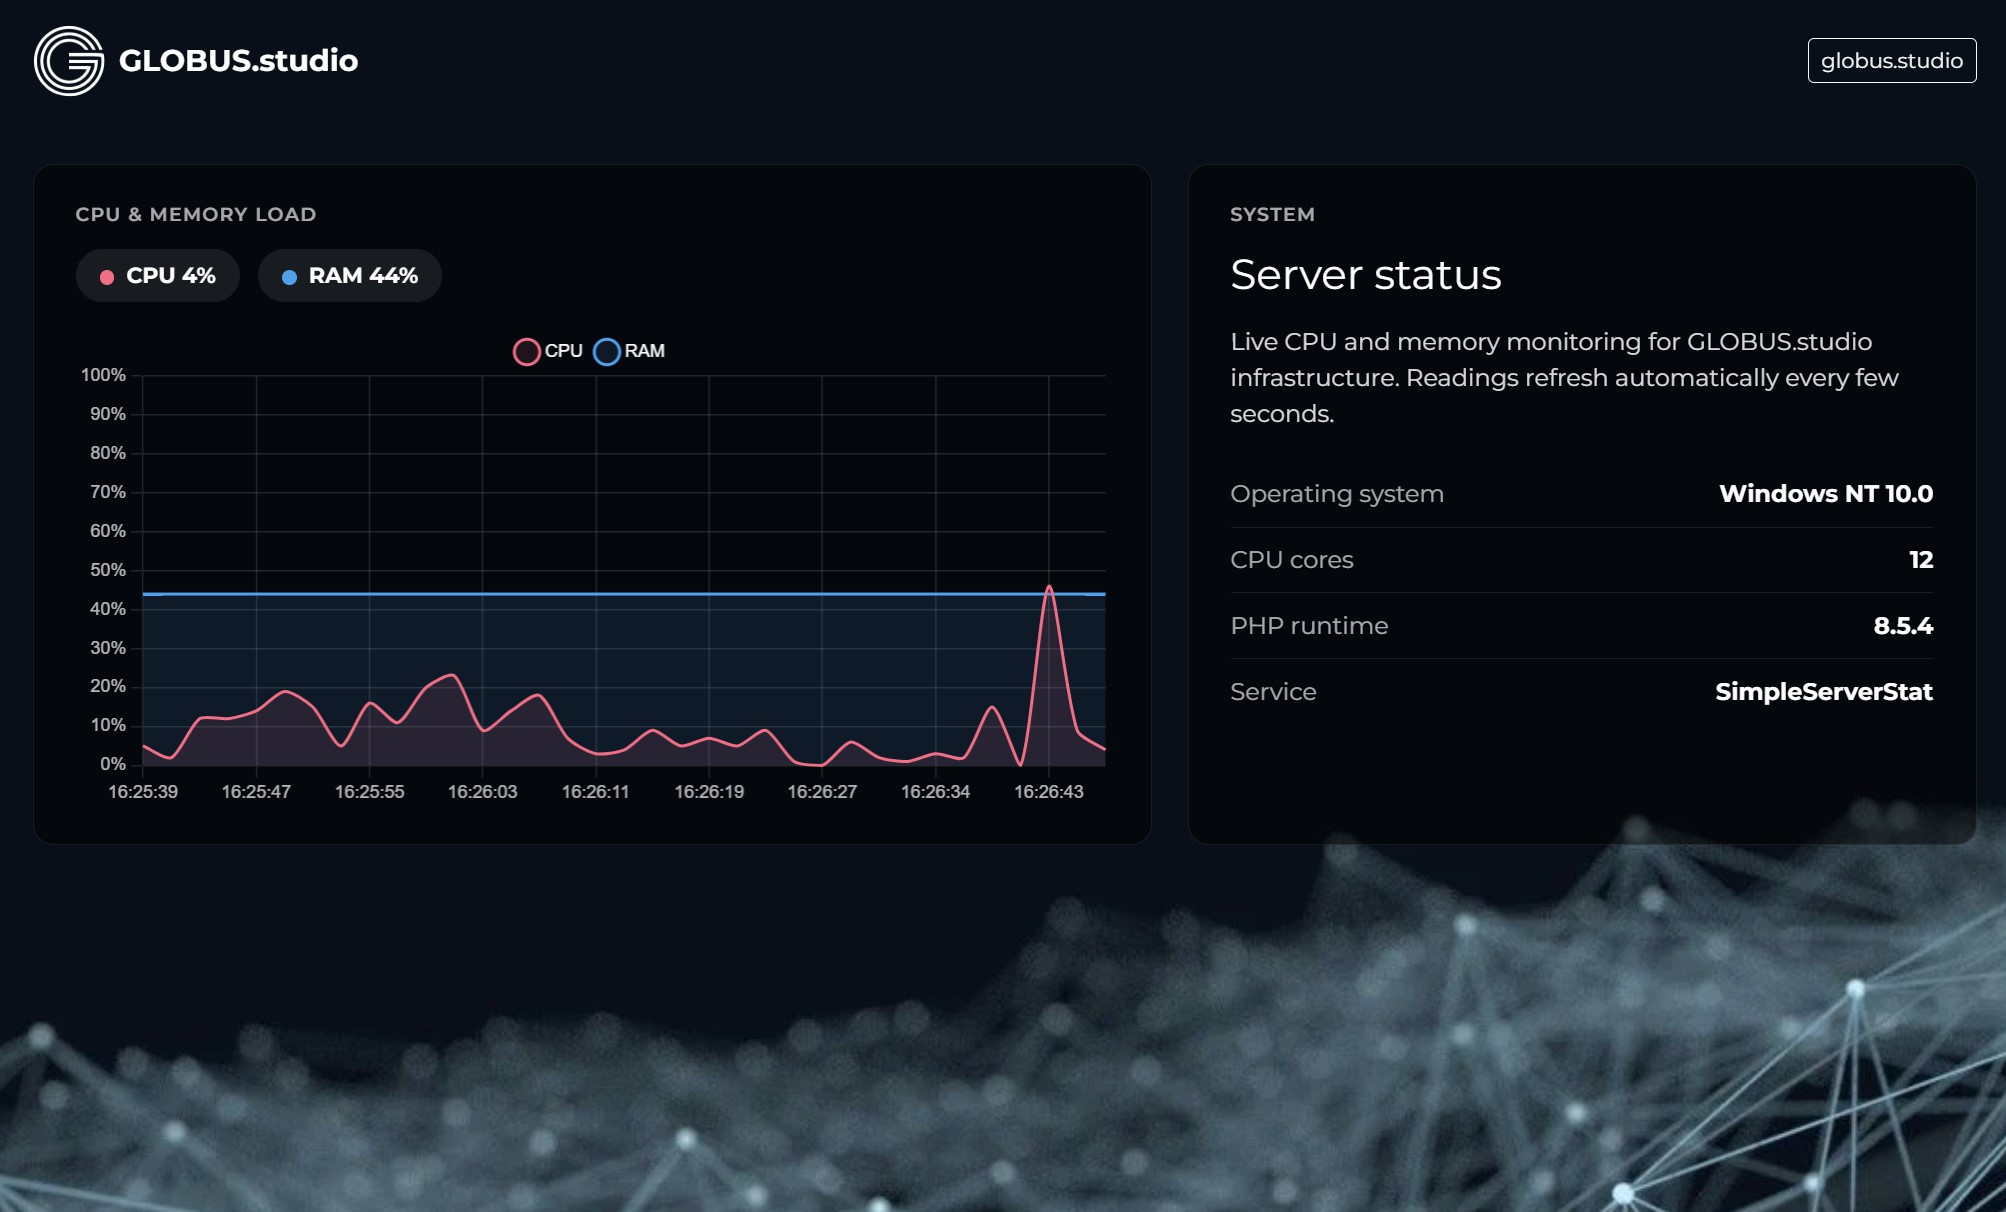The width and height of the screenshot is (2006, 1212).
Task: Click the GLOBUS.studio circular logo icon
Action: pos(69,61)
